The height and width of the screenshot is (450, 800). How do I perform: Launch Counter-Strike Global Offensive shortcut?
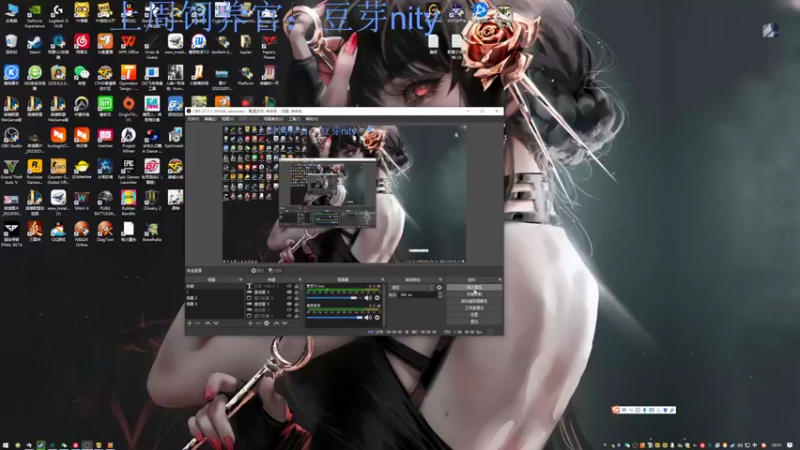tap(58, 171)
